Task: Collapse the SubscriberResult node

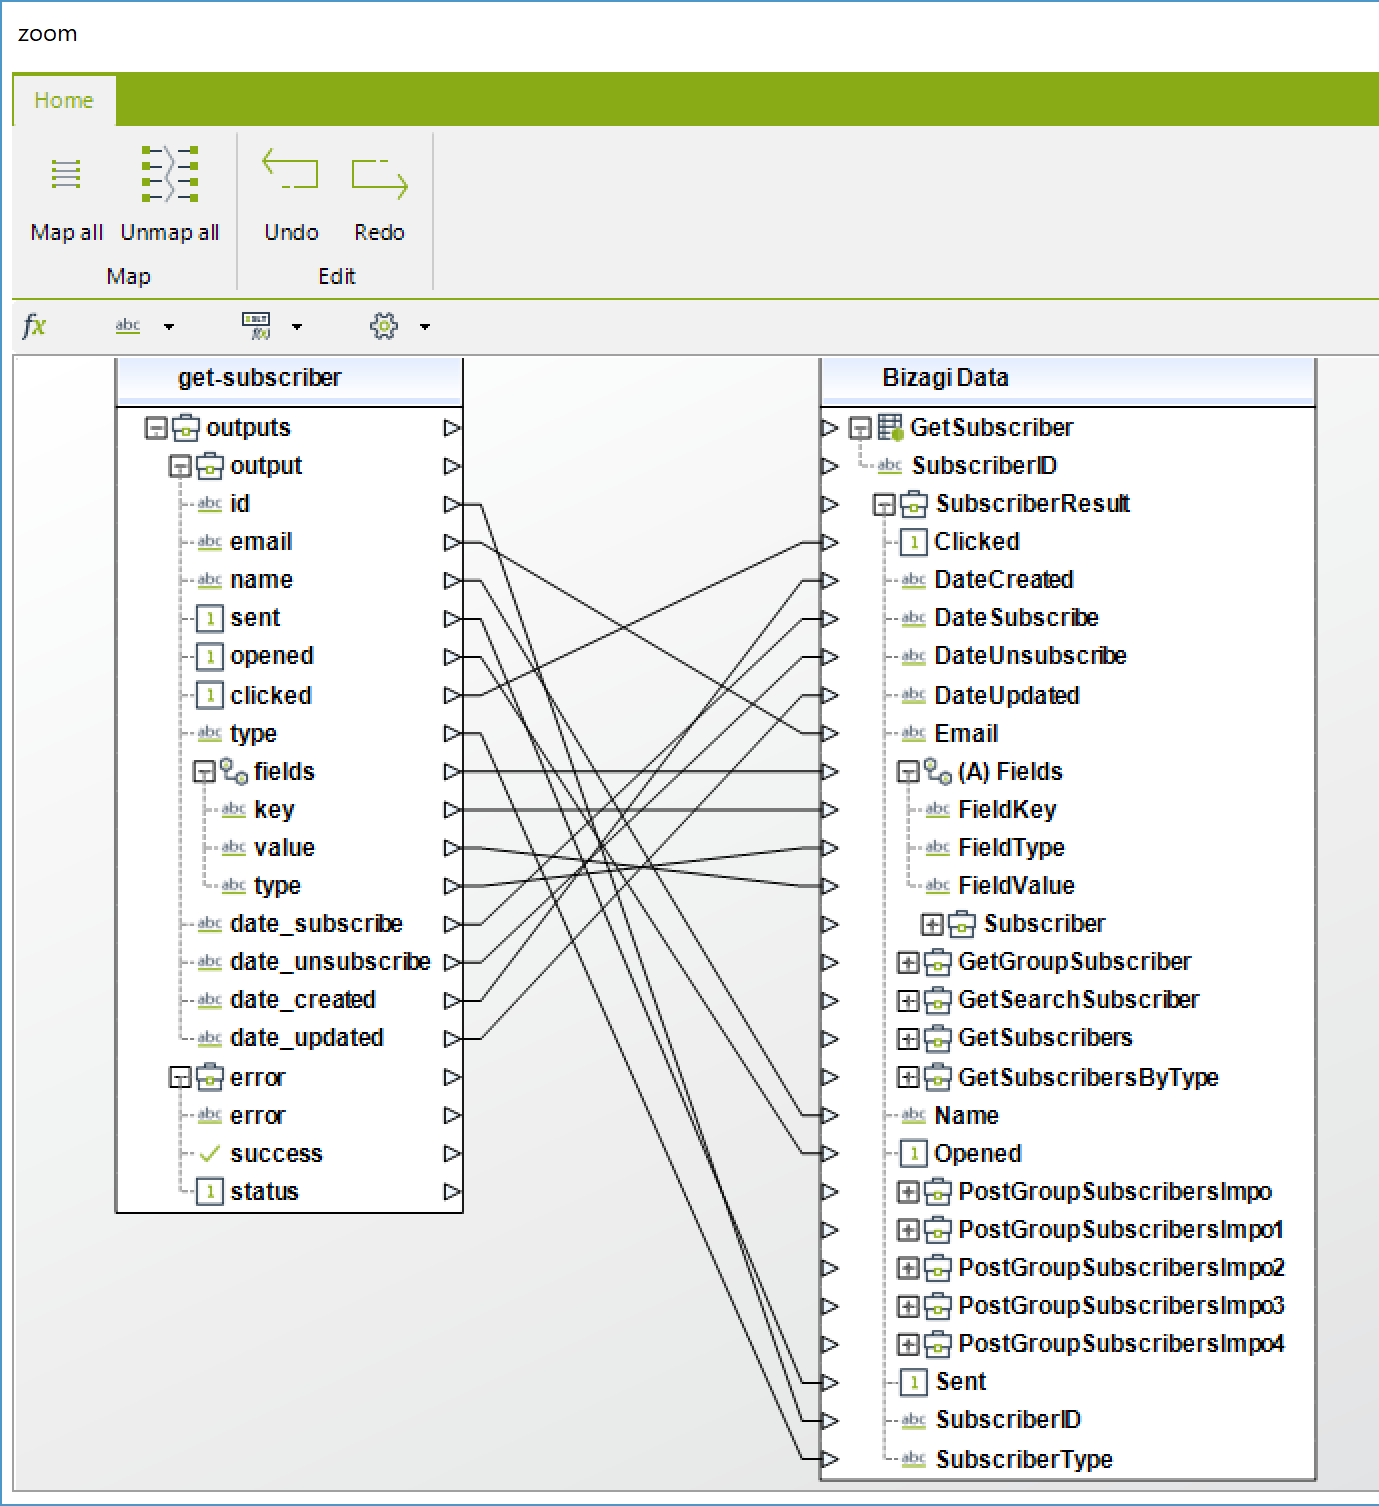Action: (884, 505)
